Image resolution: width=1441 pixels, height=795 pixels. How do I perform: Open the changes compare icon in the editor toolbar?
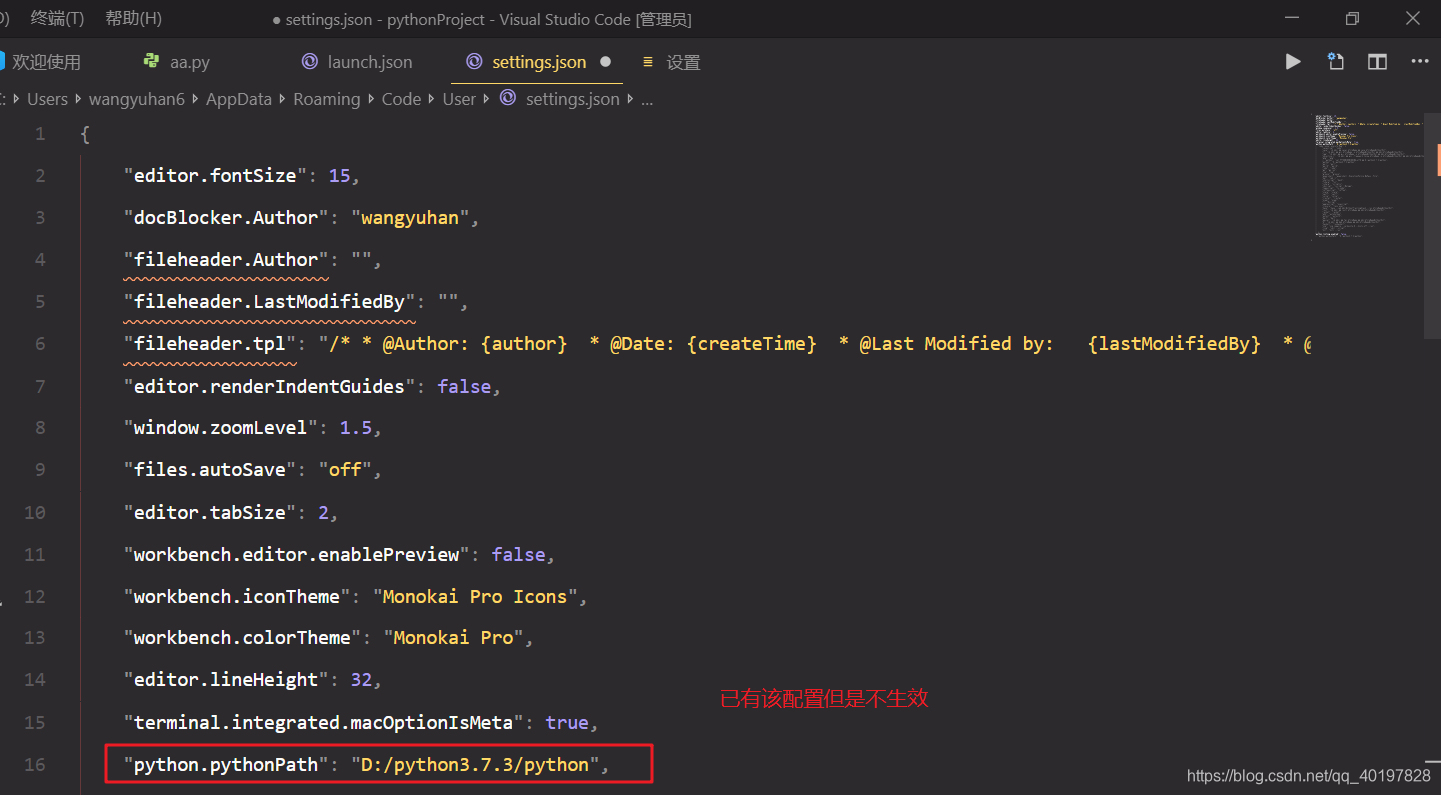[x=1336, y=62]
